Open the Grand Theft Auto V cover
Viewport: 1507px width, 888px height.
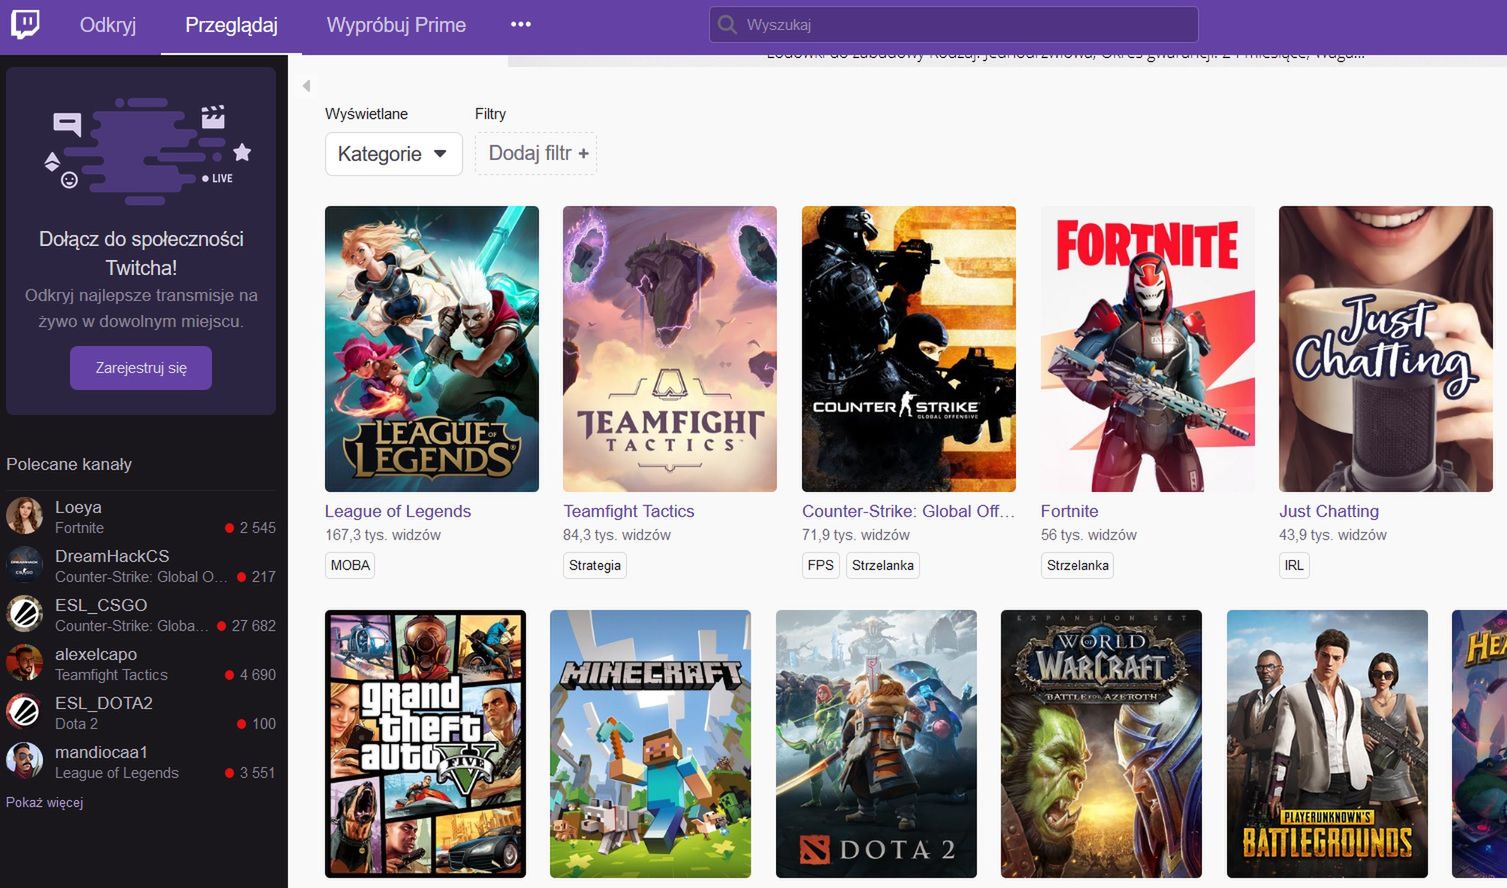(x=425, y=744)
